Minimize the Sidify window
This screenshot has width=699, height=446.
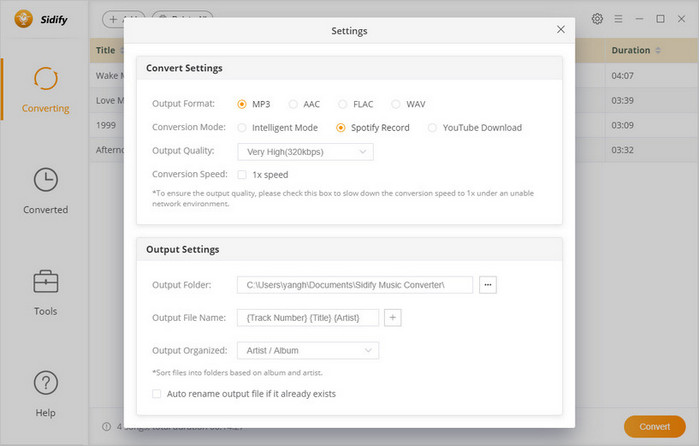639,19
